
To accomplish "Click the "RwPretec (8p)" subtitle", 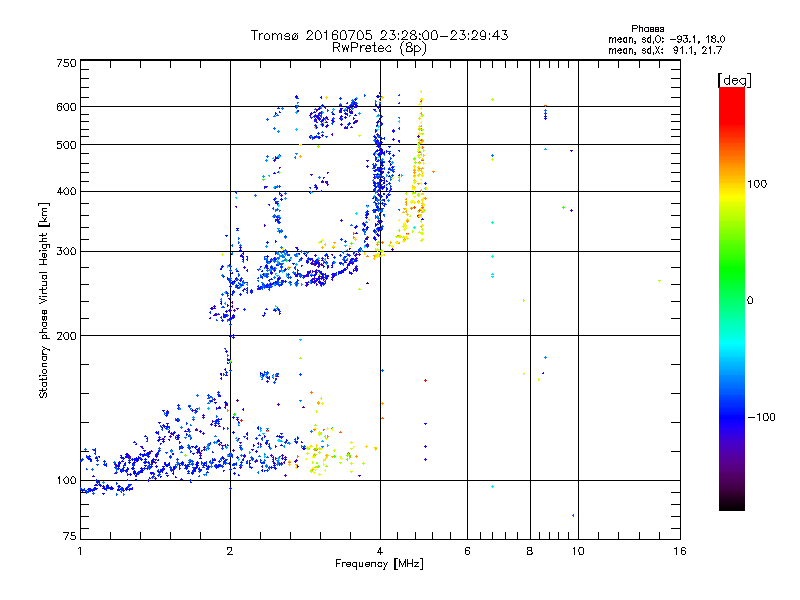I will (379, 48).
